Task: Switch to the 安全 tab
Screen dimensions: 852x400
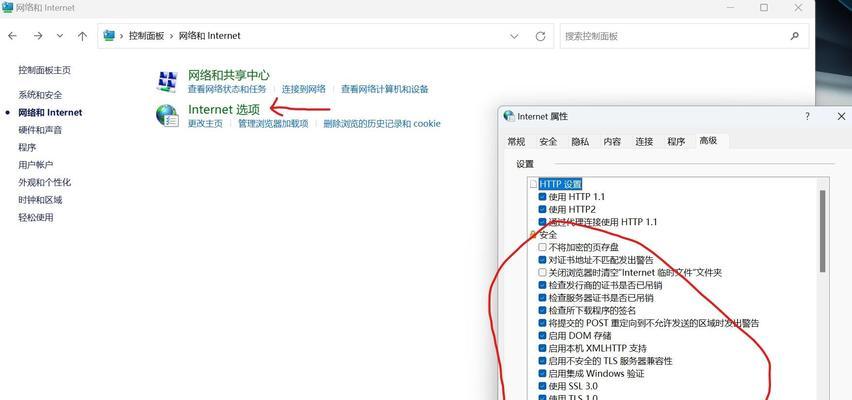Action: click(548, 141)
